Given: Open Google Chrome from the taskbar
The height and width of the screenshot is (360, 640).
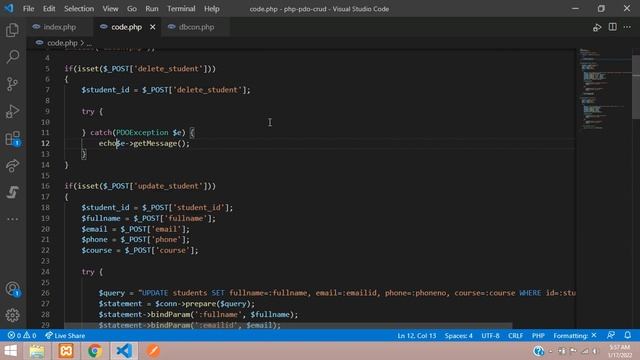Looking at the screenshot, I should point(95,351).
